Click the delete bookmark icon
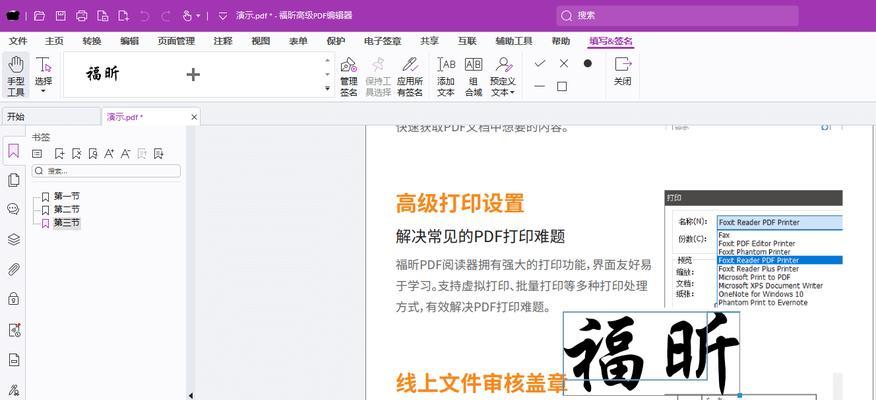 (x=77, y=154)
